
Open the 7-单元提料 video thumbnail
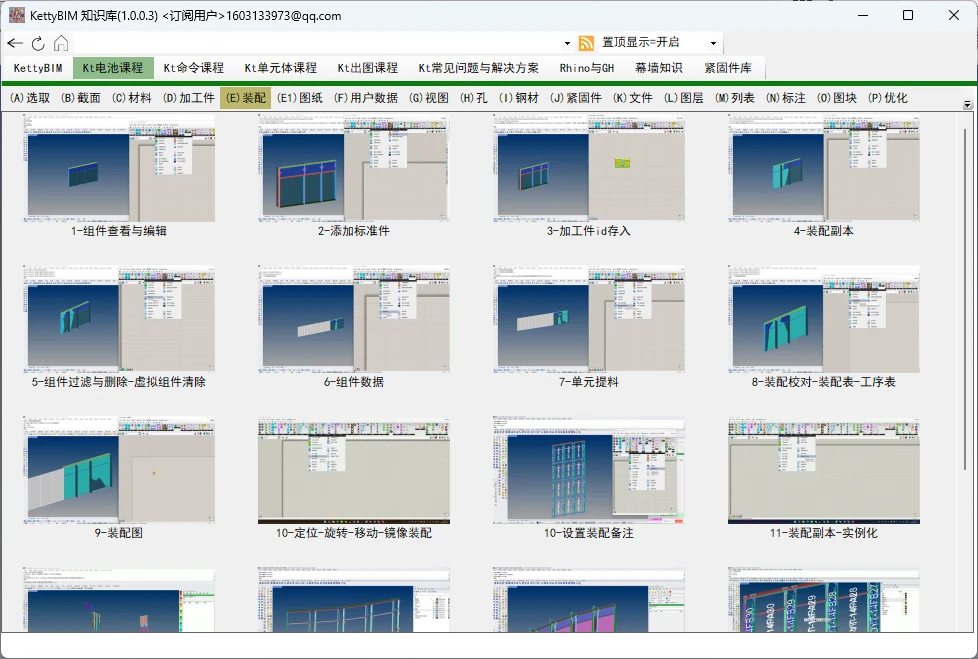coord(589,319)
